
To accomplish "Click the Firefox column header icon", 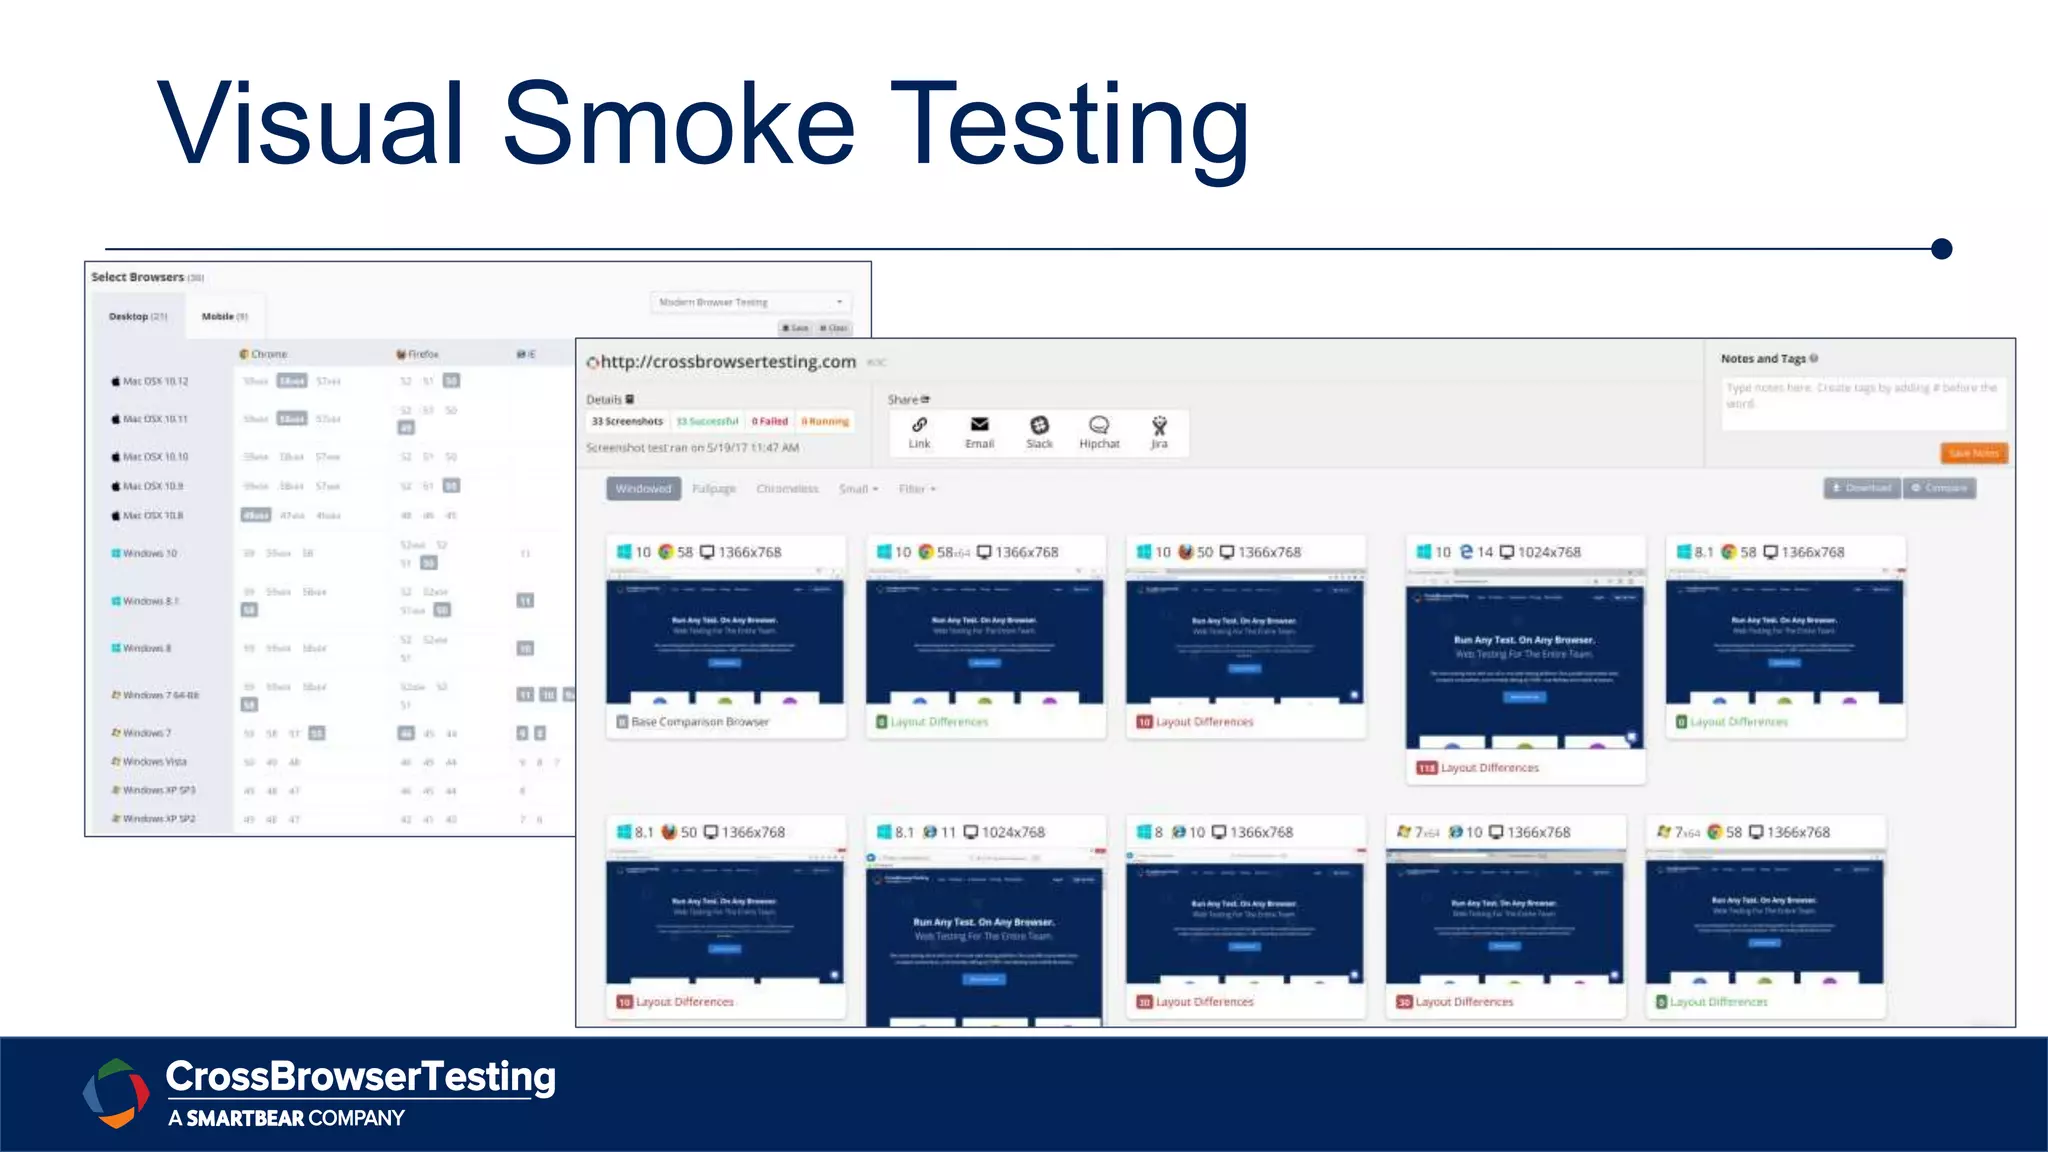I will pos(401,354).
